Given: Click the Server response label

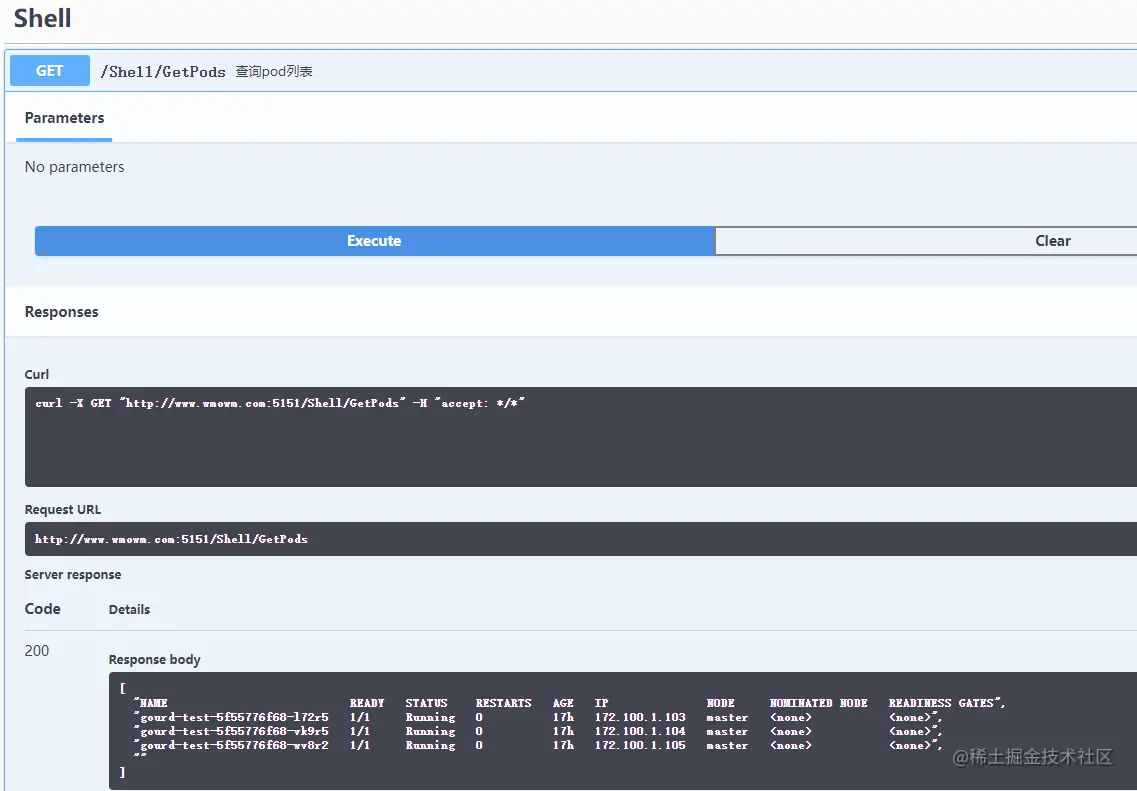Looking at the screenshot, I should [73, 574].
